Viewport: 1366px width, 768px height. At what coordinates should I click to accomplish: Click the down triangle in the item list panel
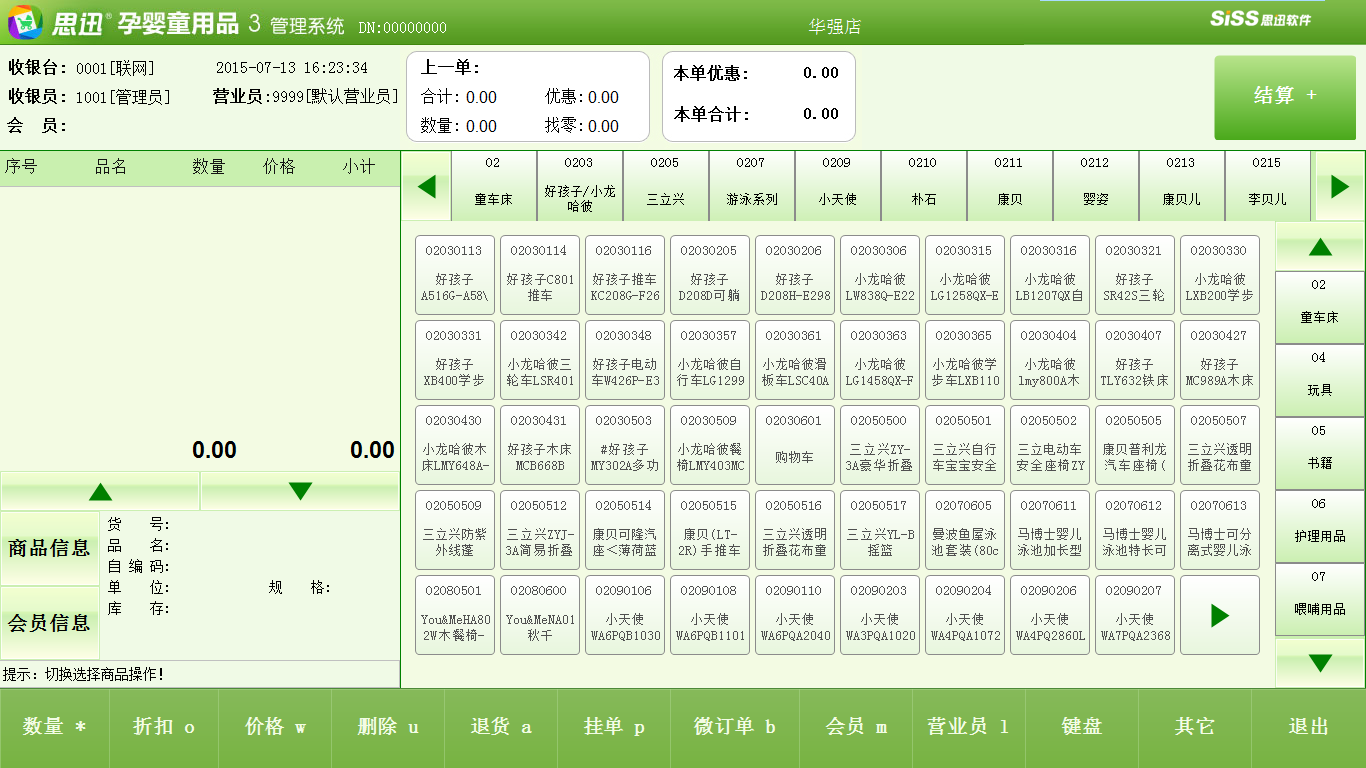pos(299,491)
